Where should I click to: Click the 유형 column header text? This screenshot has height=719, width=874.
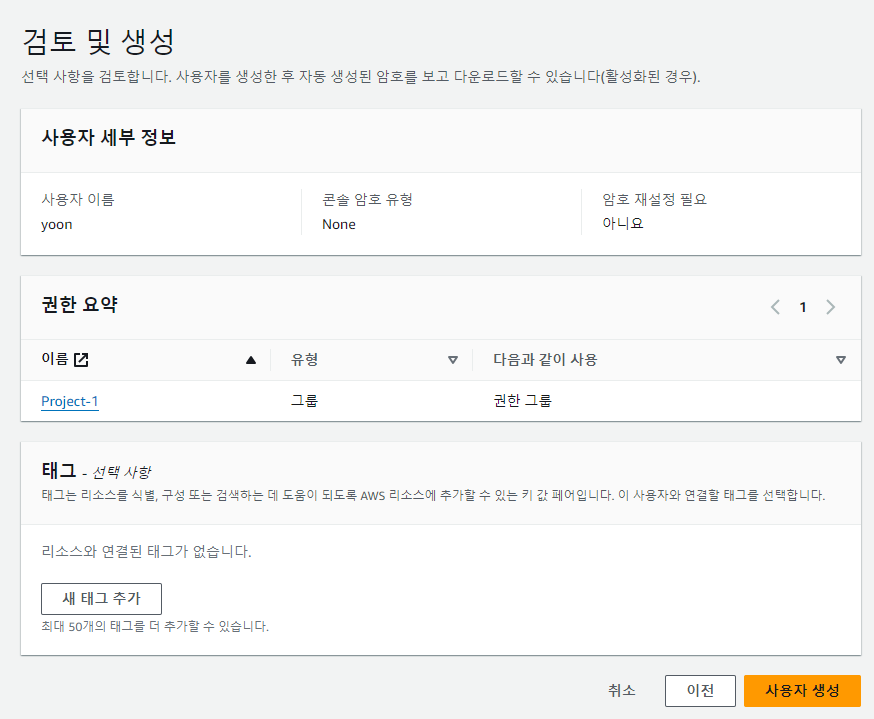[x=304, y=360]
